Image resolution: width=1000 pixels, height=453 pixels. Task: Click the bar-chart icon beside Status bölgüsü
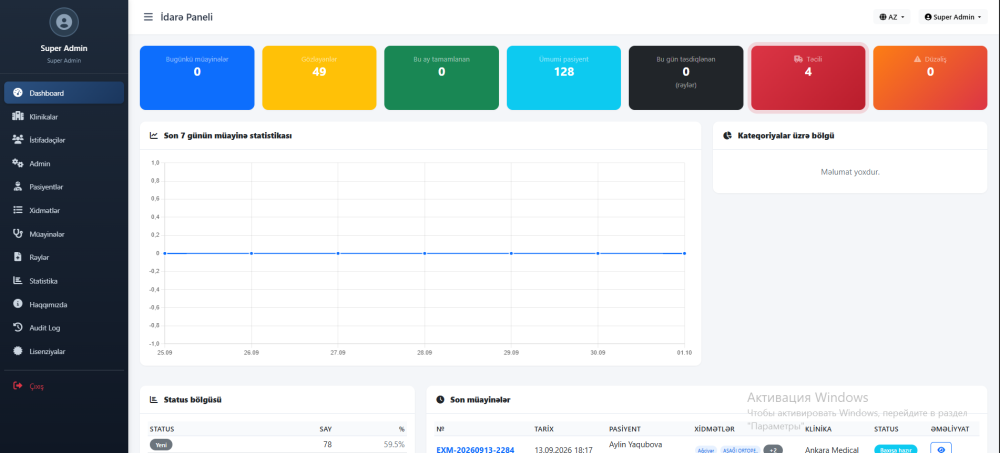(x=154, y=399)
